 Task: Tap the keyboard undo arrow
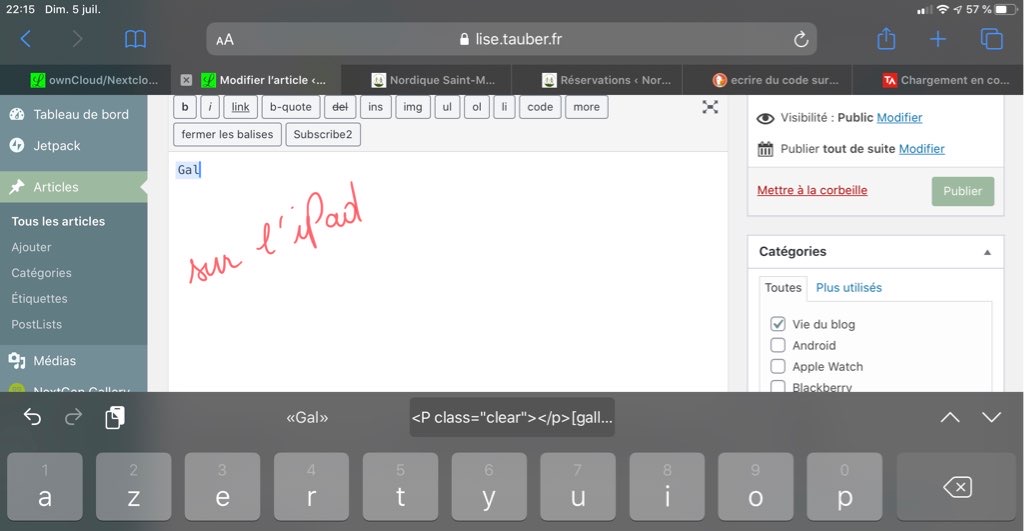coord(33,417)
